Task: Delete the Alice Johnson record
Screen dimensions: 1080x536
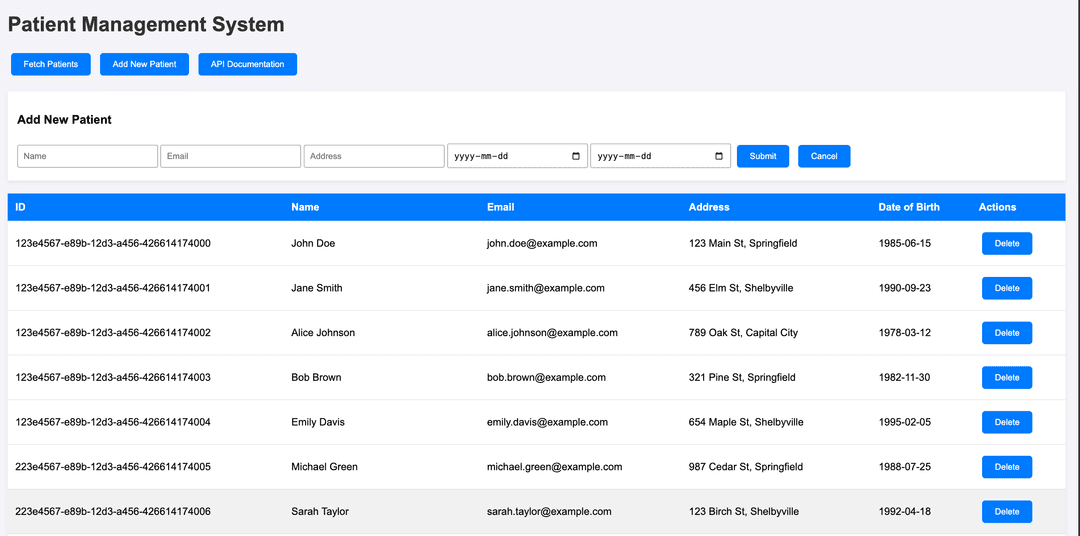Action: [x=1007, y=333]
